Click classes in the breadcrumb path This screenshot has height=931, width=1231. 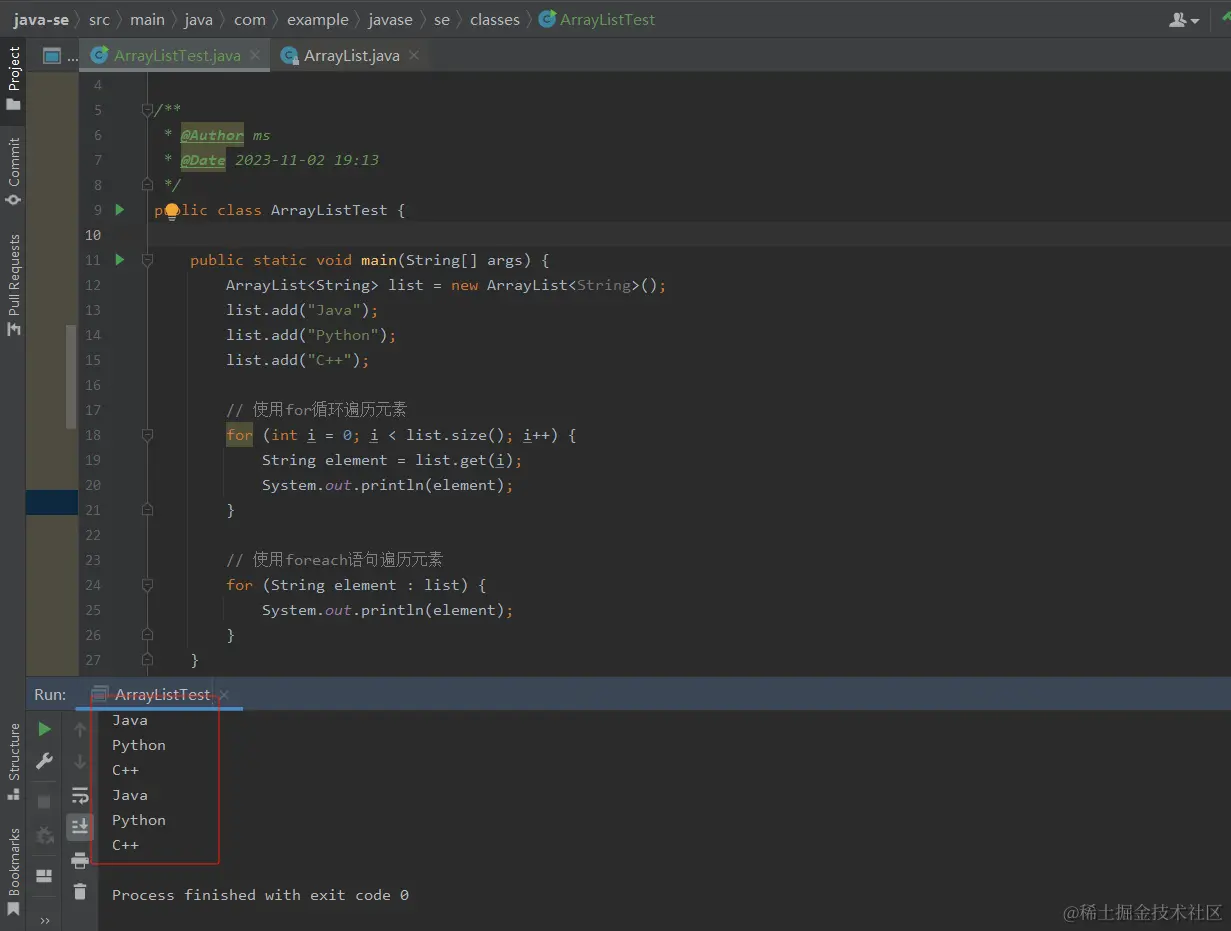point(495,19)
